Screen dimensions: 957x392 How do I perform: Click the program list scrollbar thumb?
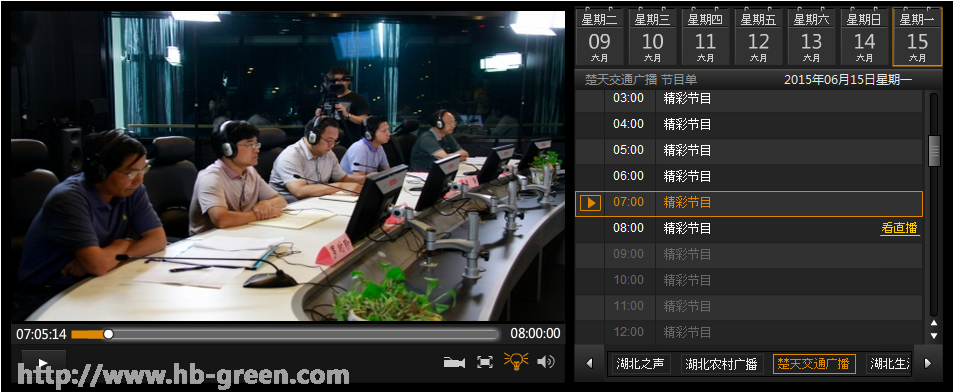pyautogui.click(x=934, y=151)
